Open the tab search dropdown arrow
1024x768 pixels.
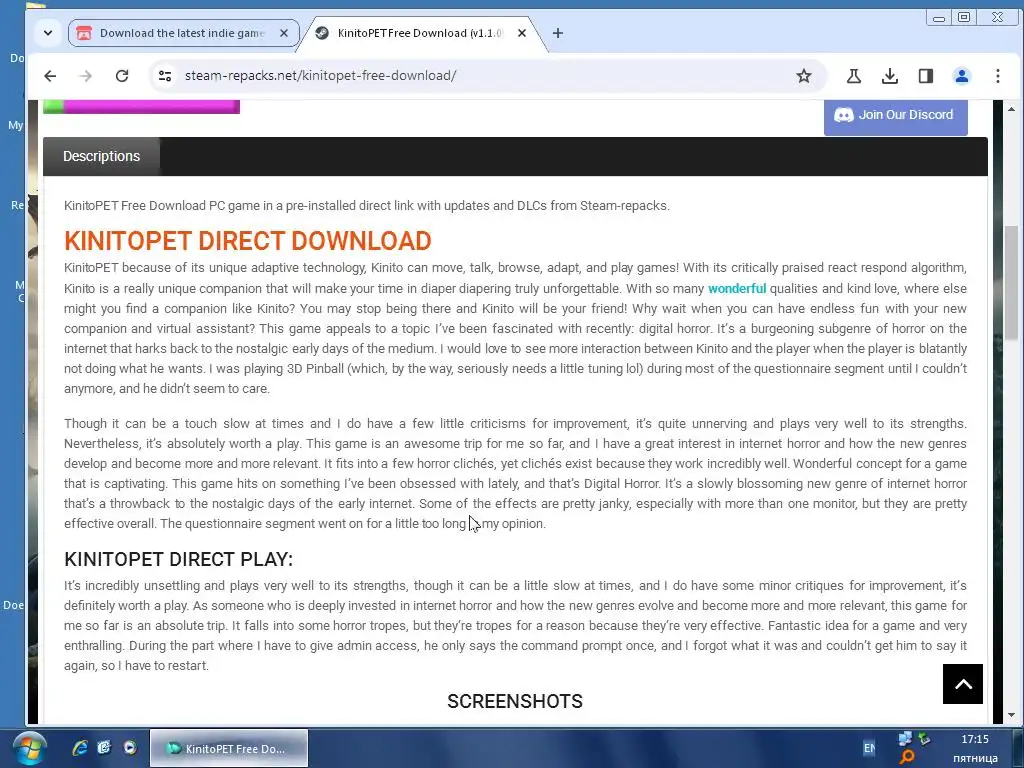tap(48, 33)
